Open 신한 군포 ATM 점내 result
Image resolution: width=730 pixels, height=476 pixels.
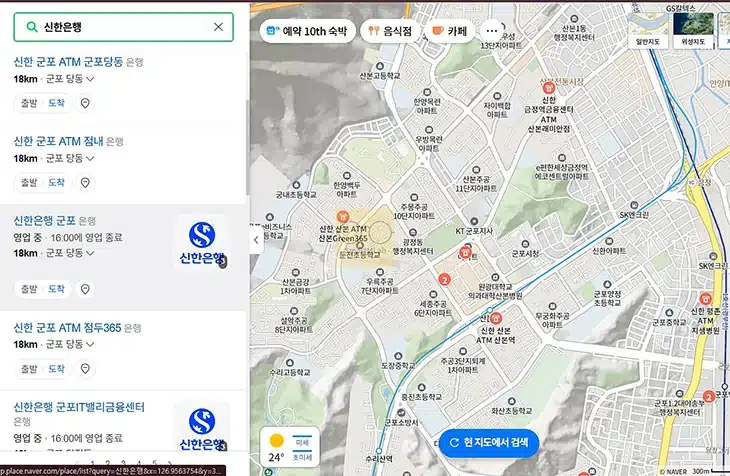click(x=58, y=141)
